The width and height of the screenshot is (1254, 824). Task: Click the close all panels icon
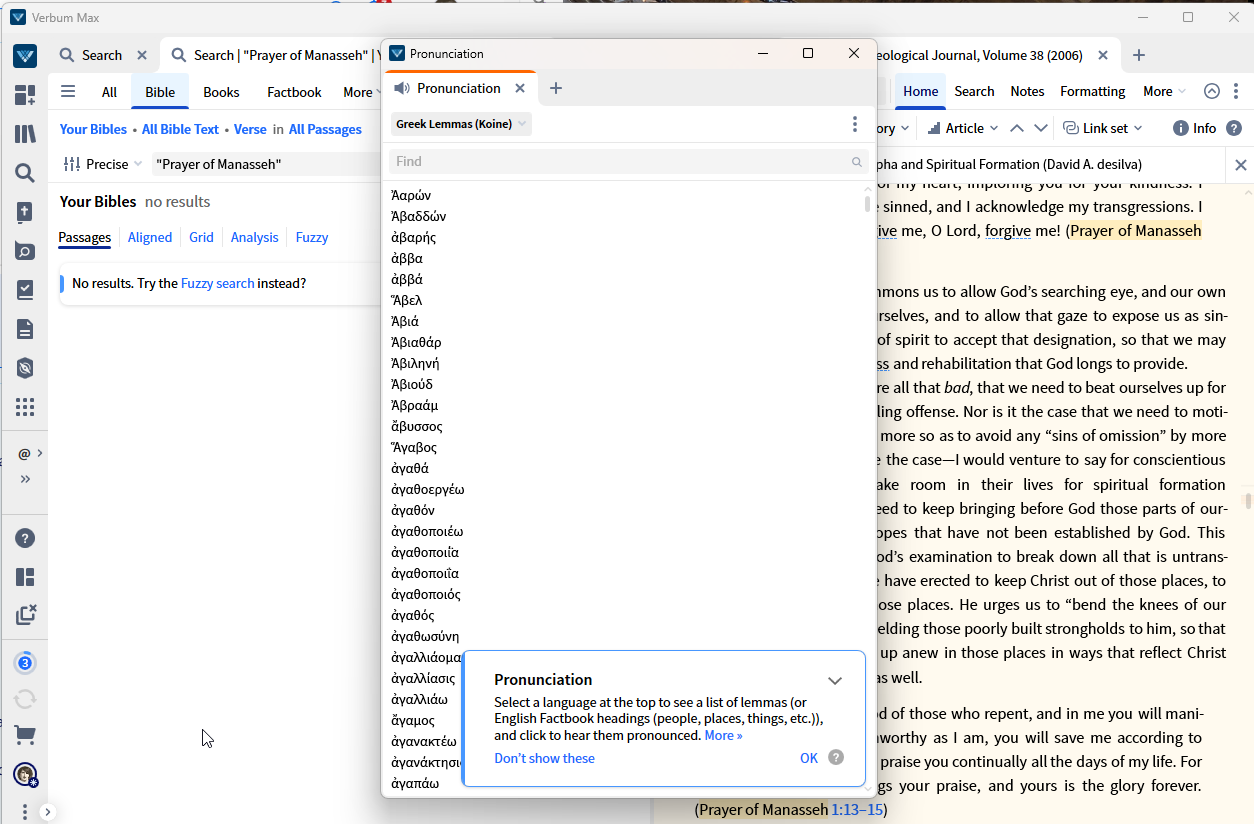pyautogui.click(x=25, y=615)
